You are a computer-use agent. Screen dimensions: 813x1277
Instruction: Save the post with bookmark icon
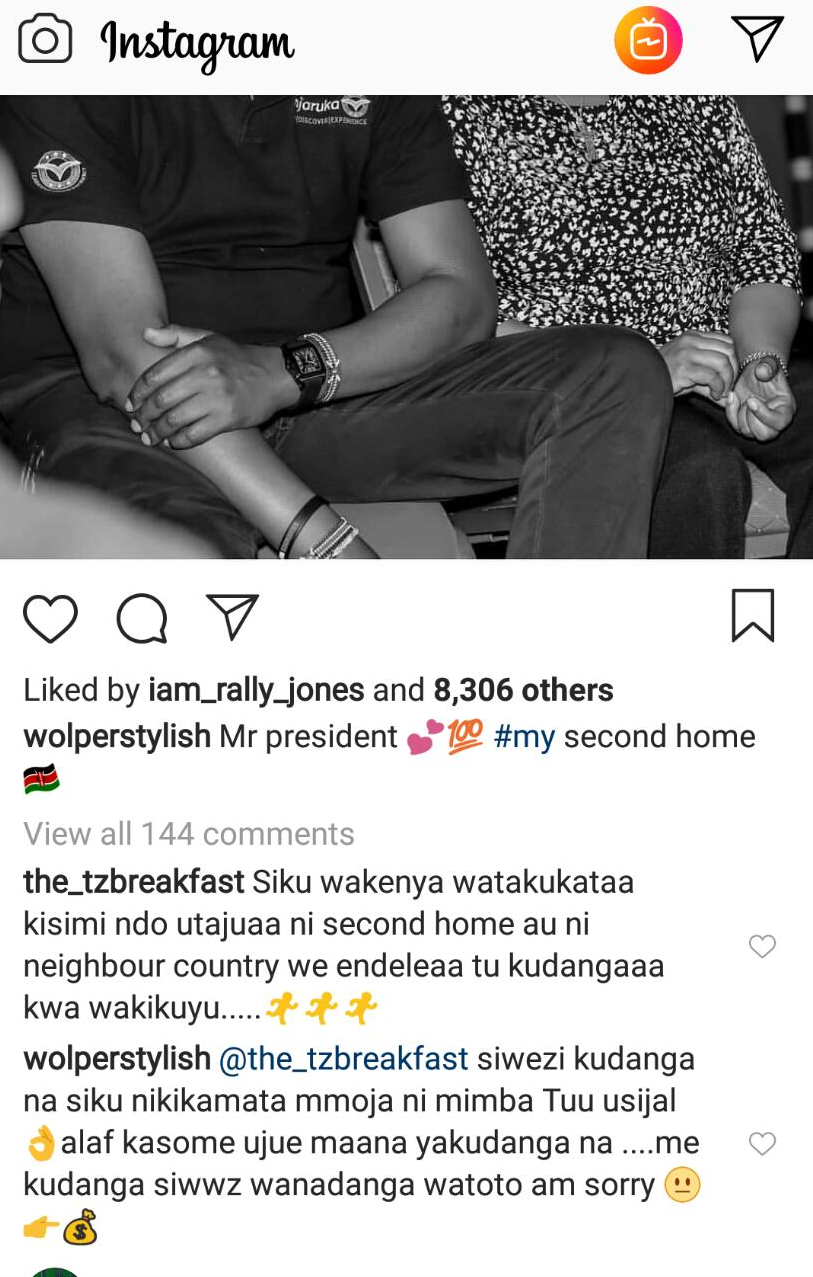click(x=753, y=615)
